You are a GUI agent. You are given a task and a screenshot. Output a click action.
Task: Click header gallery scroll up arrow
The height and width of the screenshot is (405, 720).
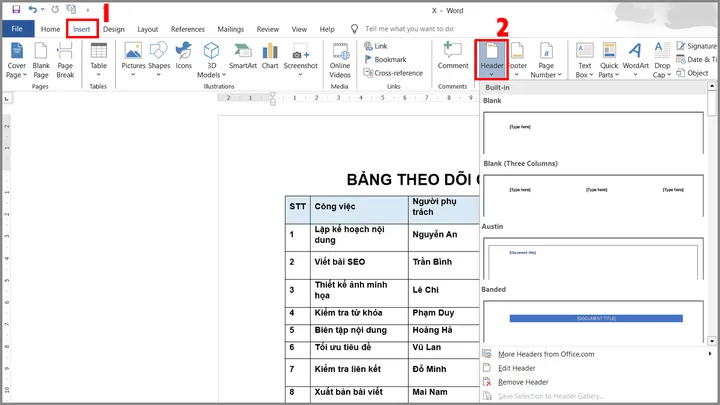pyautogui.click(x=712, y=86)
